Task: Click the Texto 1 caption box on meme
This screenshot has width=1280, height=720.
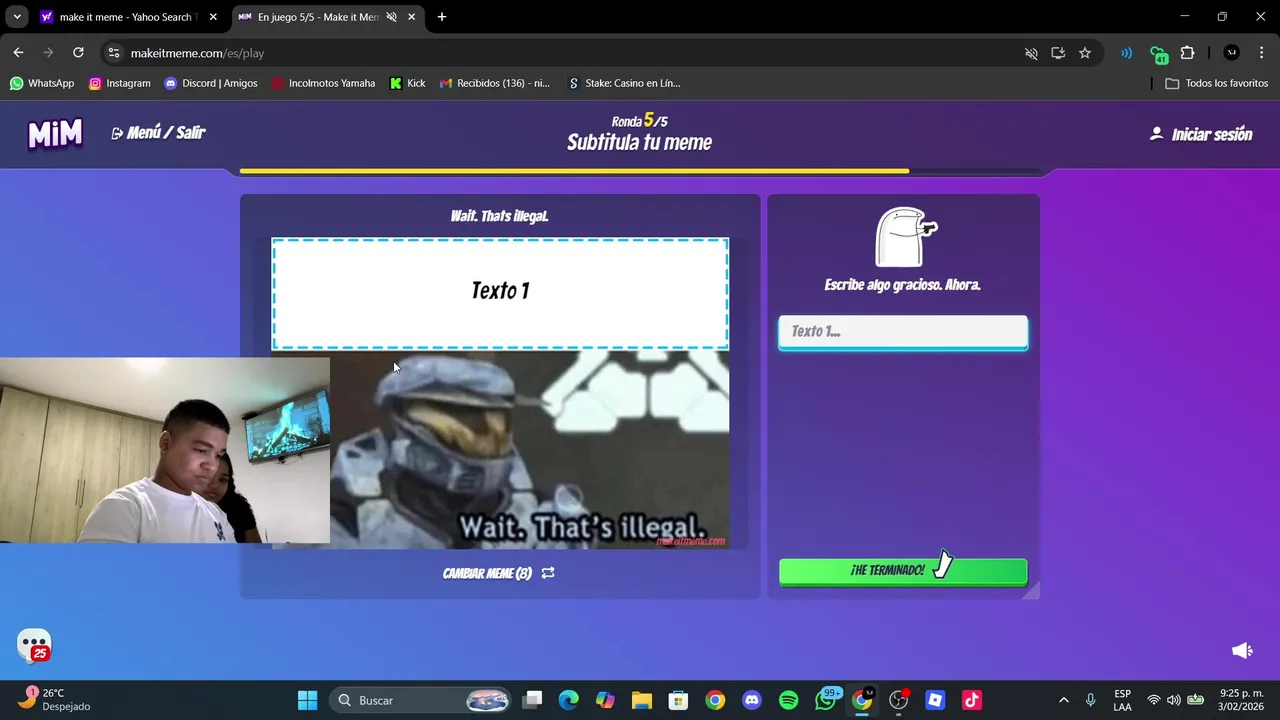Action: coord(500,293)
